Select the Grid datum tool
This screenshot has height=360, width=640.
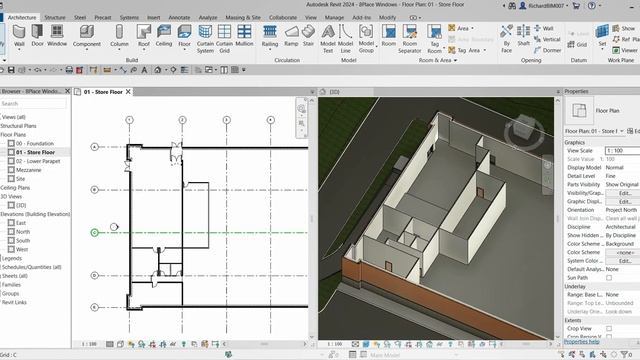[577, 44]
